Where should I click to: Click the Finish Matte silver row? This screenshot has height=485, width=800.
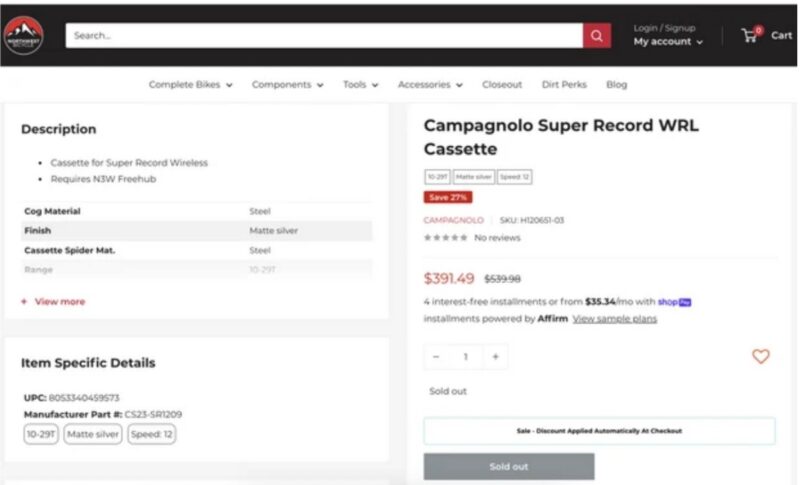196,231
